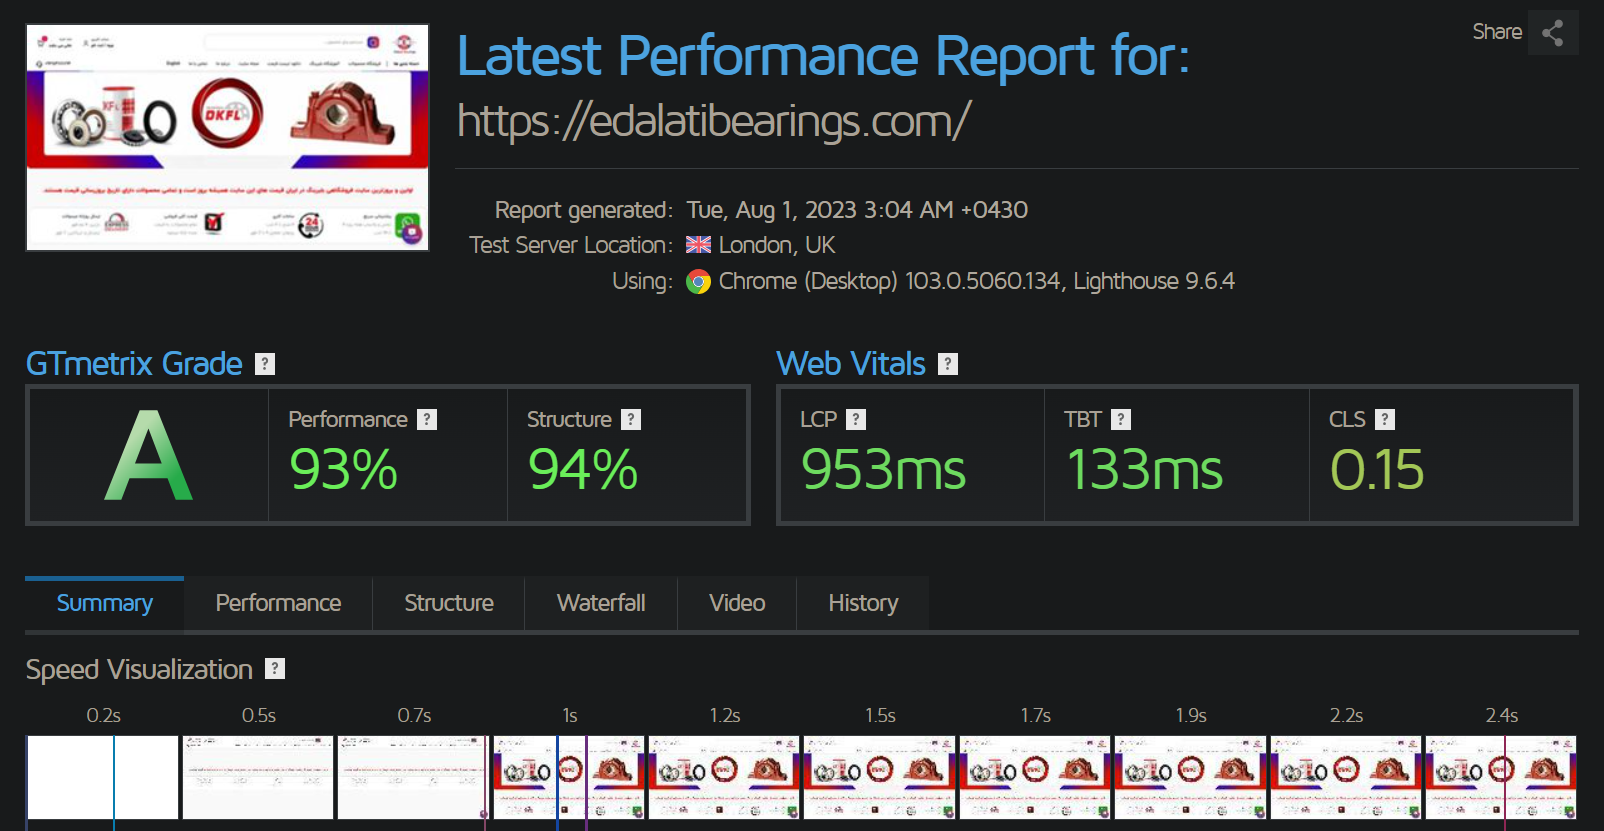Image resolution: width=1604 pixels, height=831 pixels.
Task: Open the Structure tab
Action: [448, 603]
